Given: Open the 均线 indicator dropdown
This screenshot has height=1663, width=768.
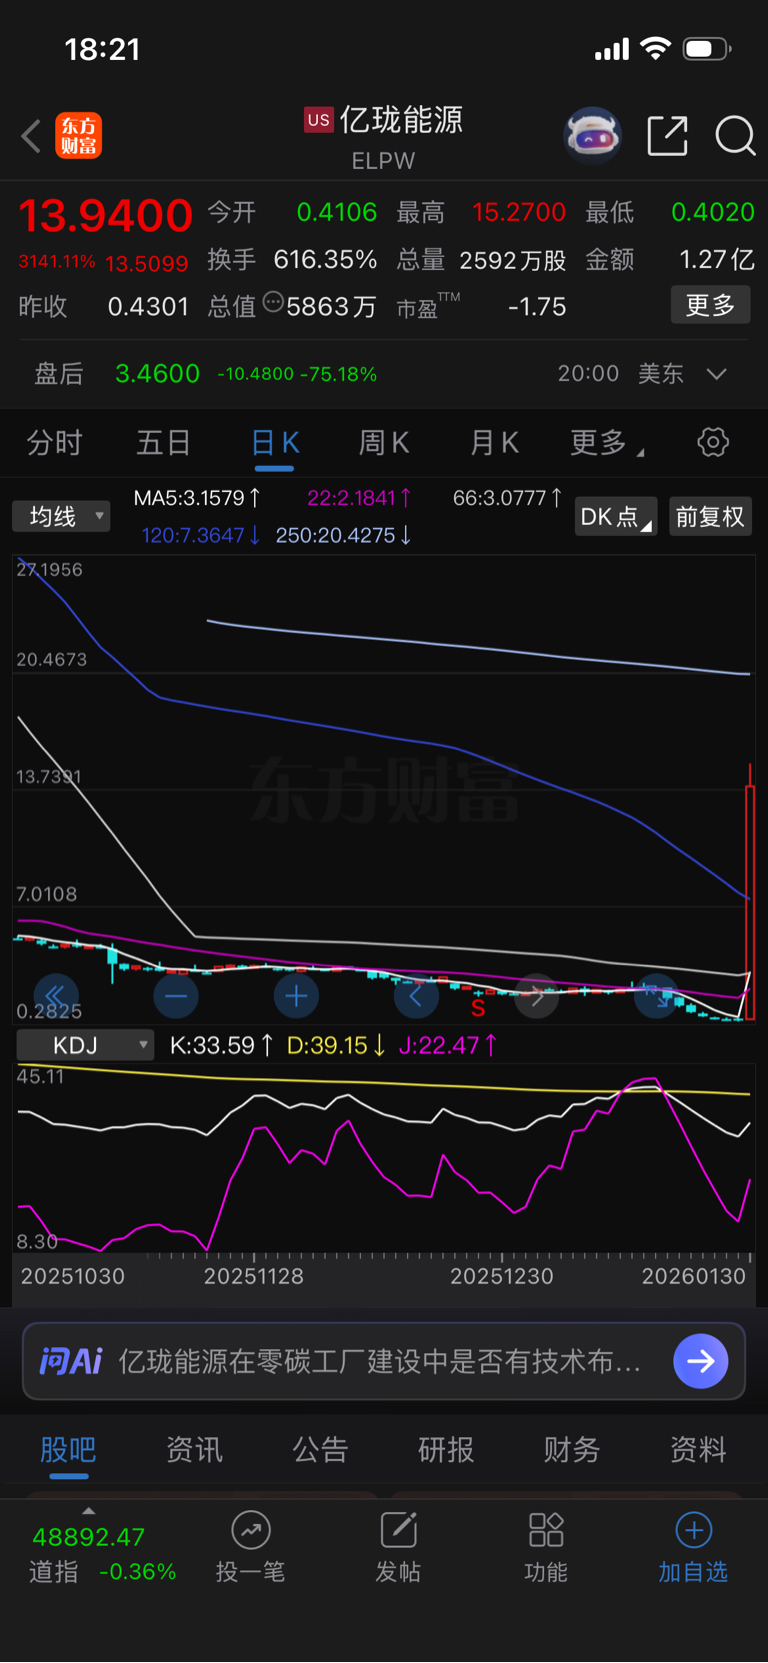Looking at the screenshot, I should (x=61, y=516).
